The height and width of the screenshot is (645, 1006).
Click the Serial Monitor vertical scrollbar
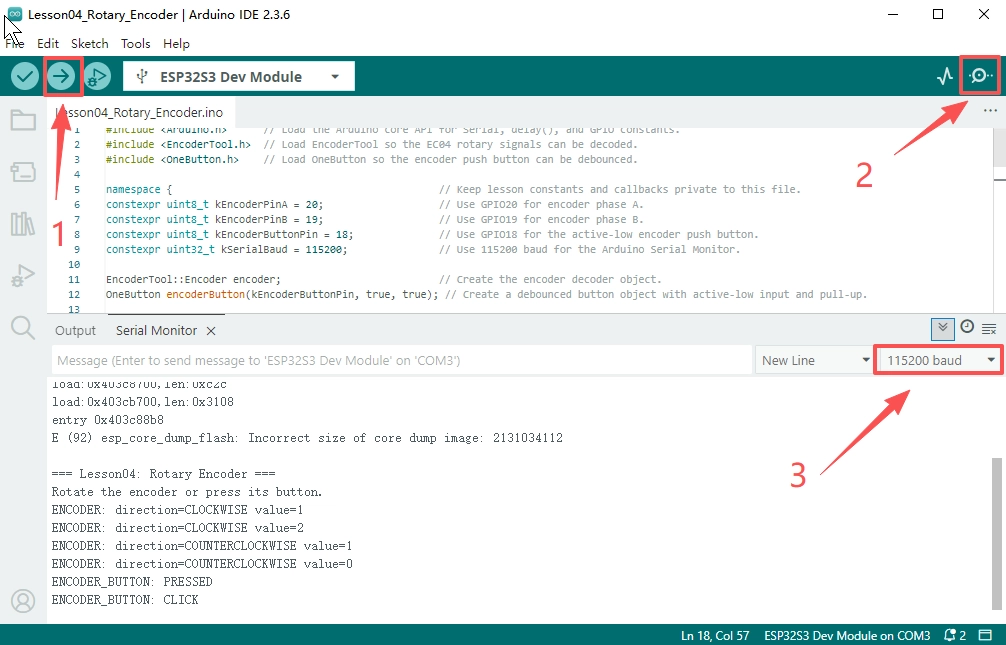pos(996,533)
